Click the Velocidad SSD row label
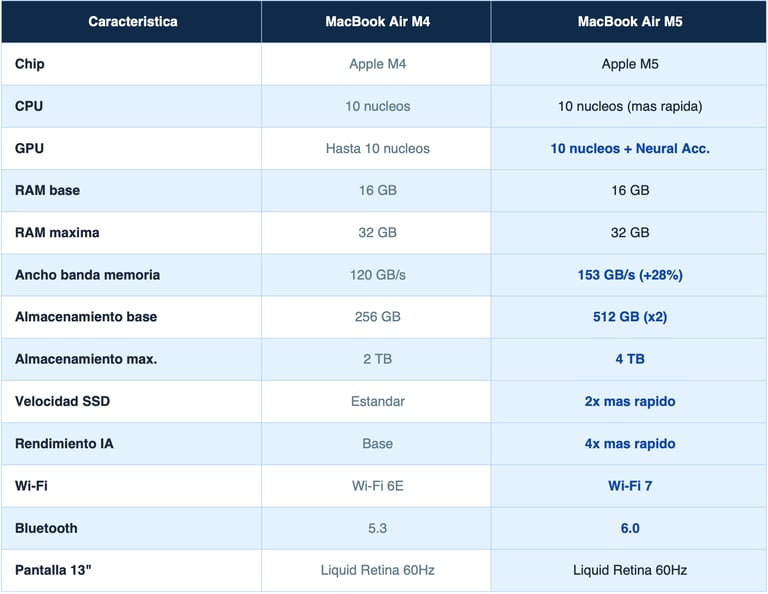Screen dimensions: 768x594 point(62,401)
